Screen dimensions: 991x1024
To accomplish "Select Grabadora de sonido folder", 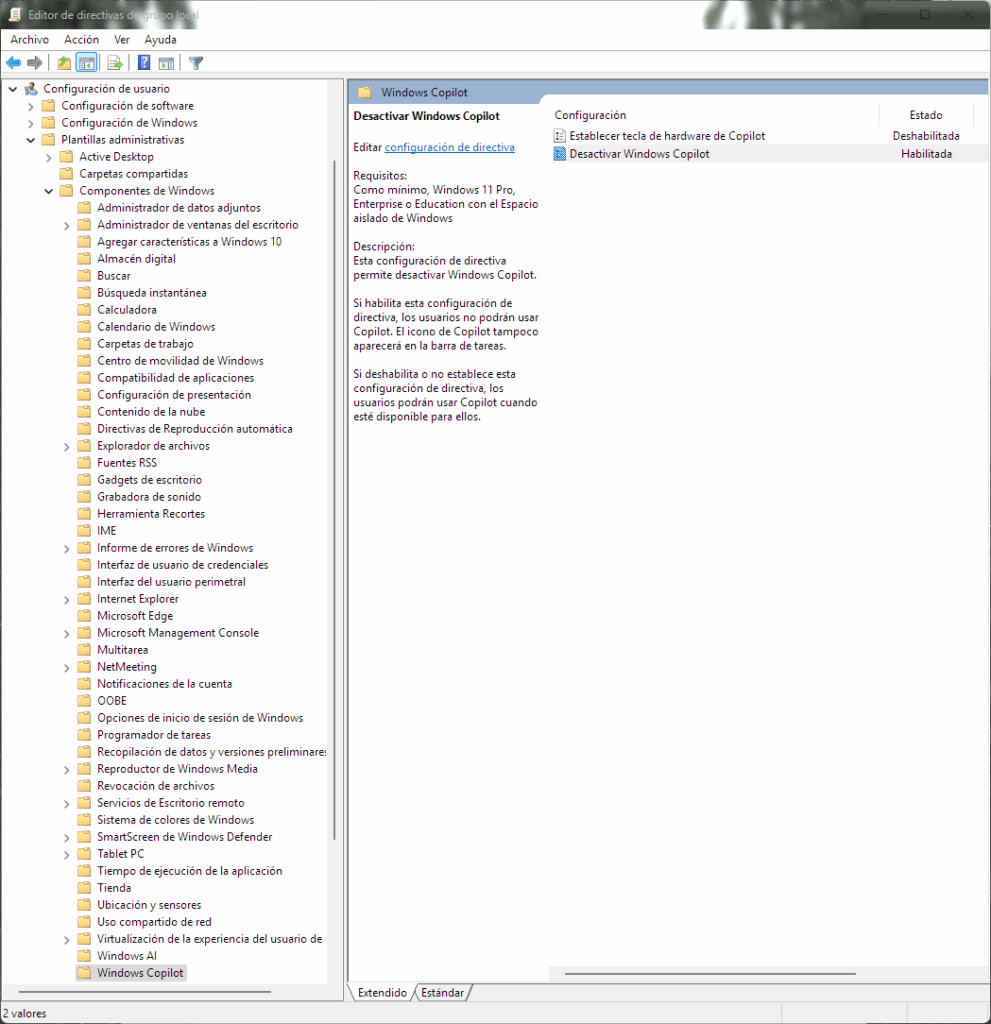I will point(149,497).
